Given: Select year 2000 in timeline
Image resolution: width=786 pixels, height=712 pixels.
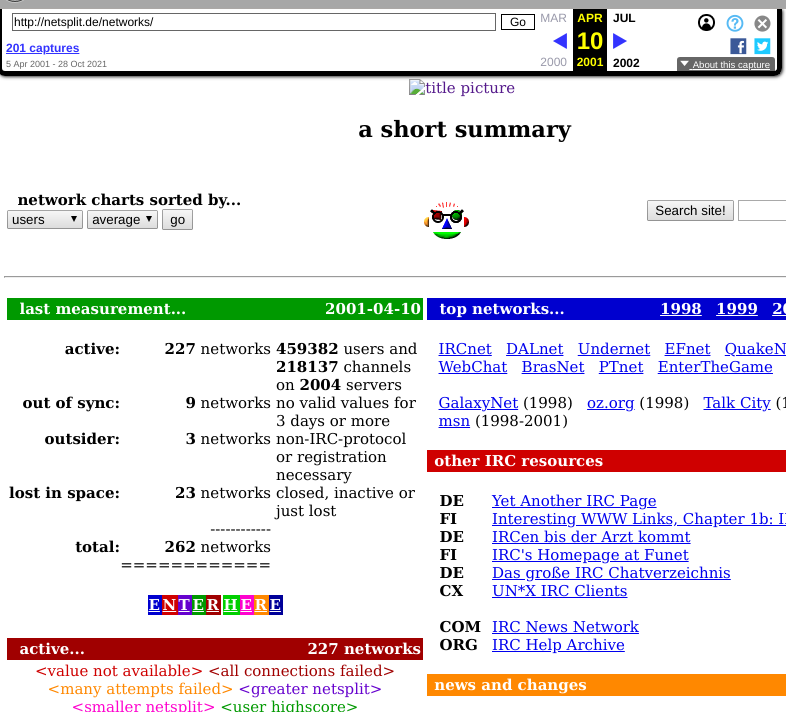Looking at the screenshot, I should 553,62.
